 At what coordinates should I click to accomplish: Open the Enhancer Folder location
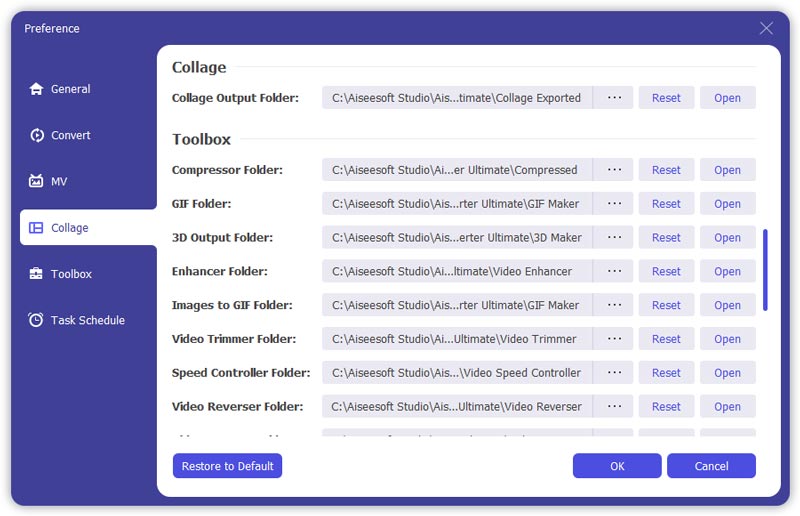(727, 272)
